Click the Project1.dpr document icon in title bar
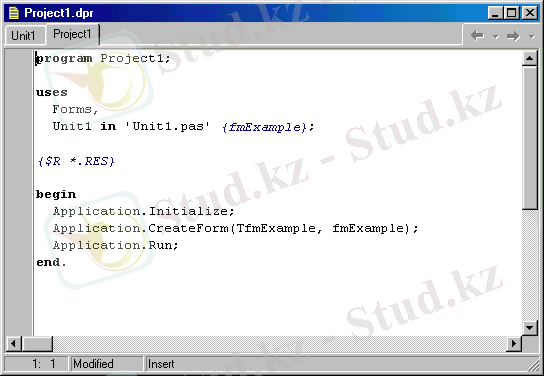 coord(14,13)
